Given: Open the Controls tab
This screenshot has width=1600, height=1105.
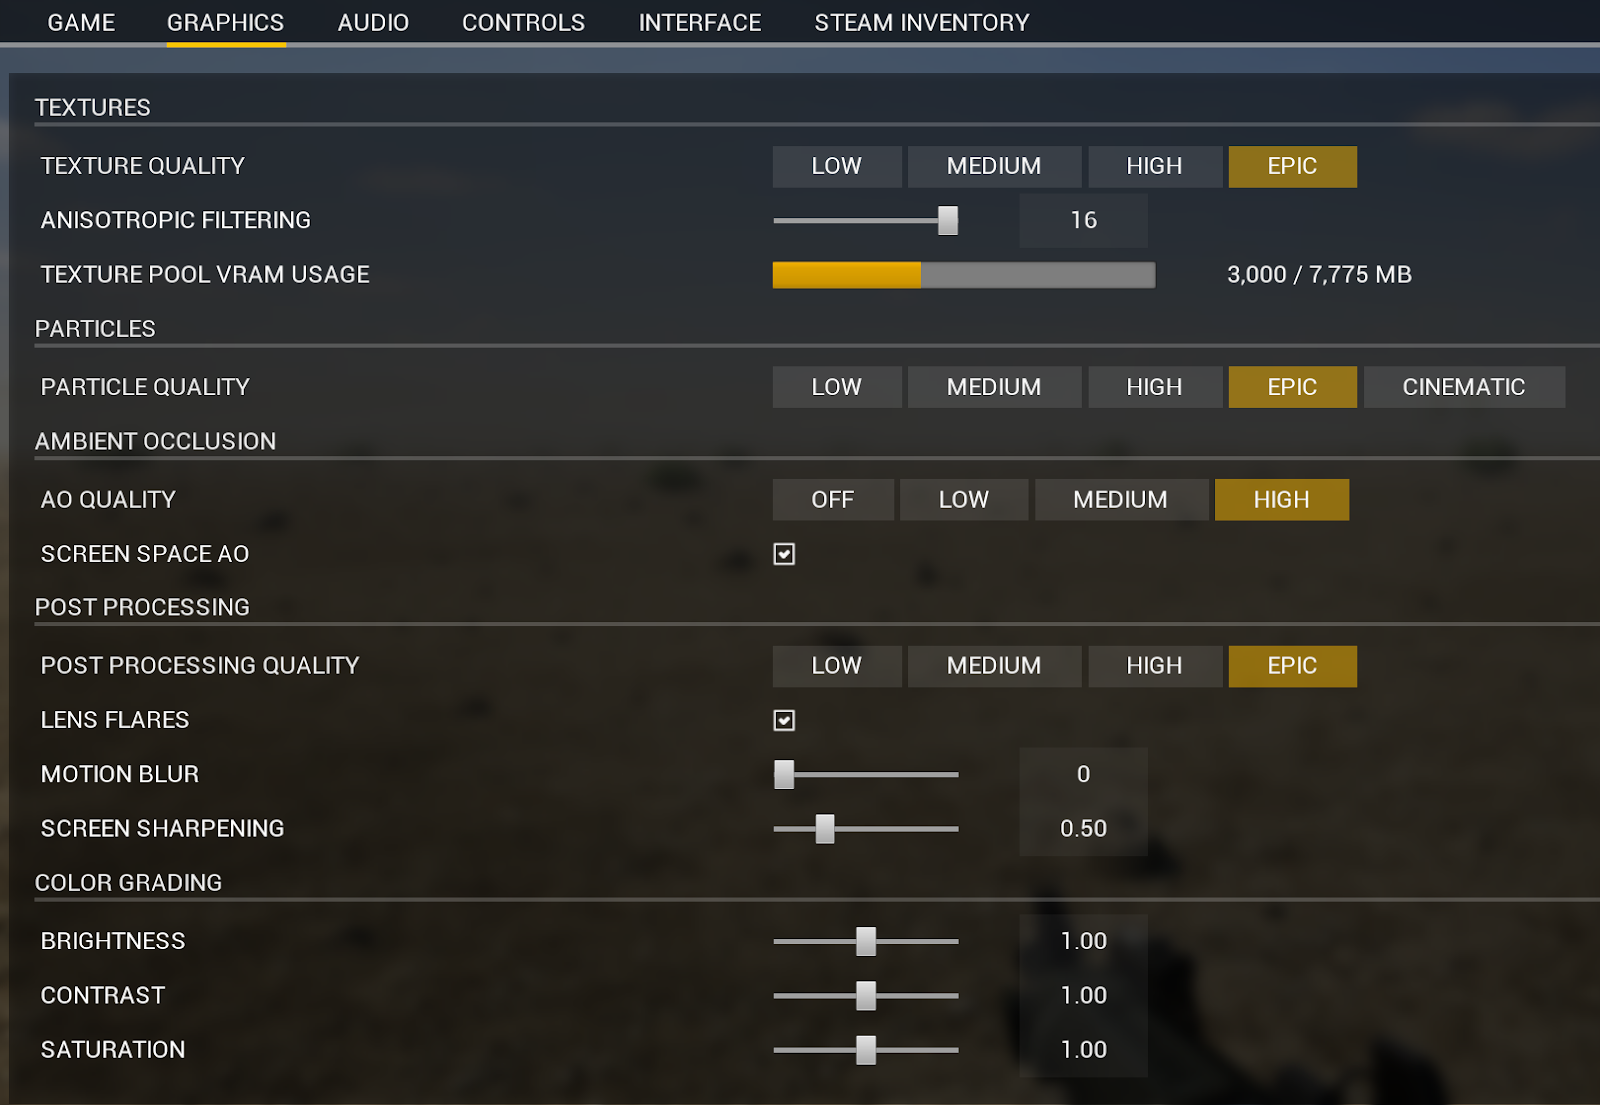Looking at the screenshot, I should pos(523,22).
